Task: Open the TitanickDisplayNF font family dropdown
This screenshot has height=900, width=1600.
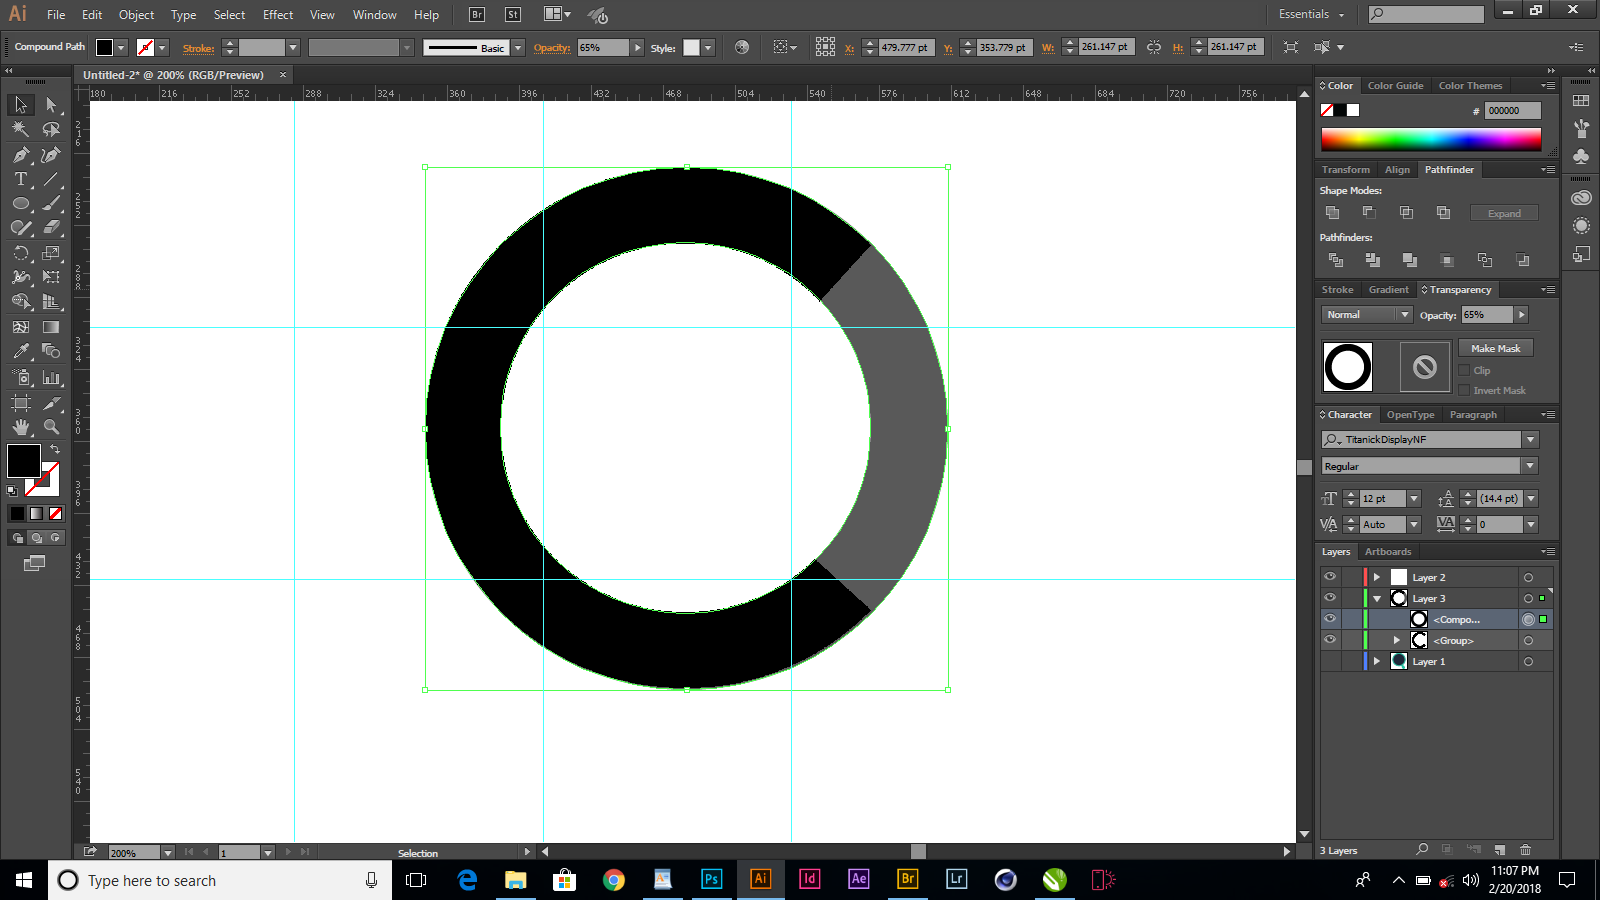Action: pyautogui.click(x=1530, y=440)
